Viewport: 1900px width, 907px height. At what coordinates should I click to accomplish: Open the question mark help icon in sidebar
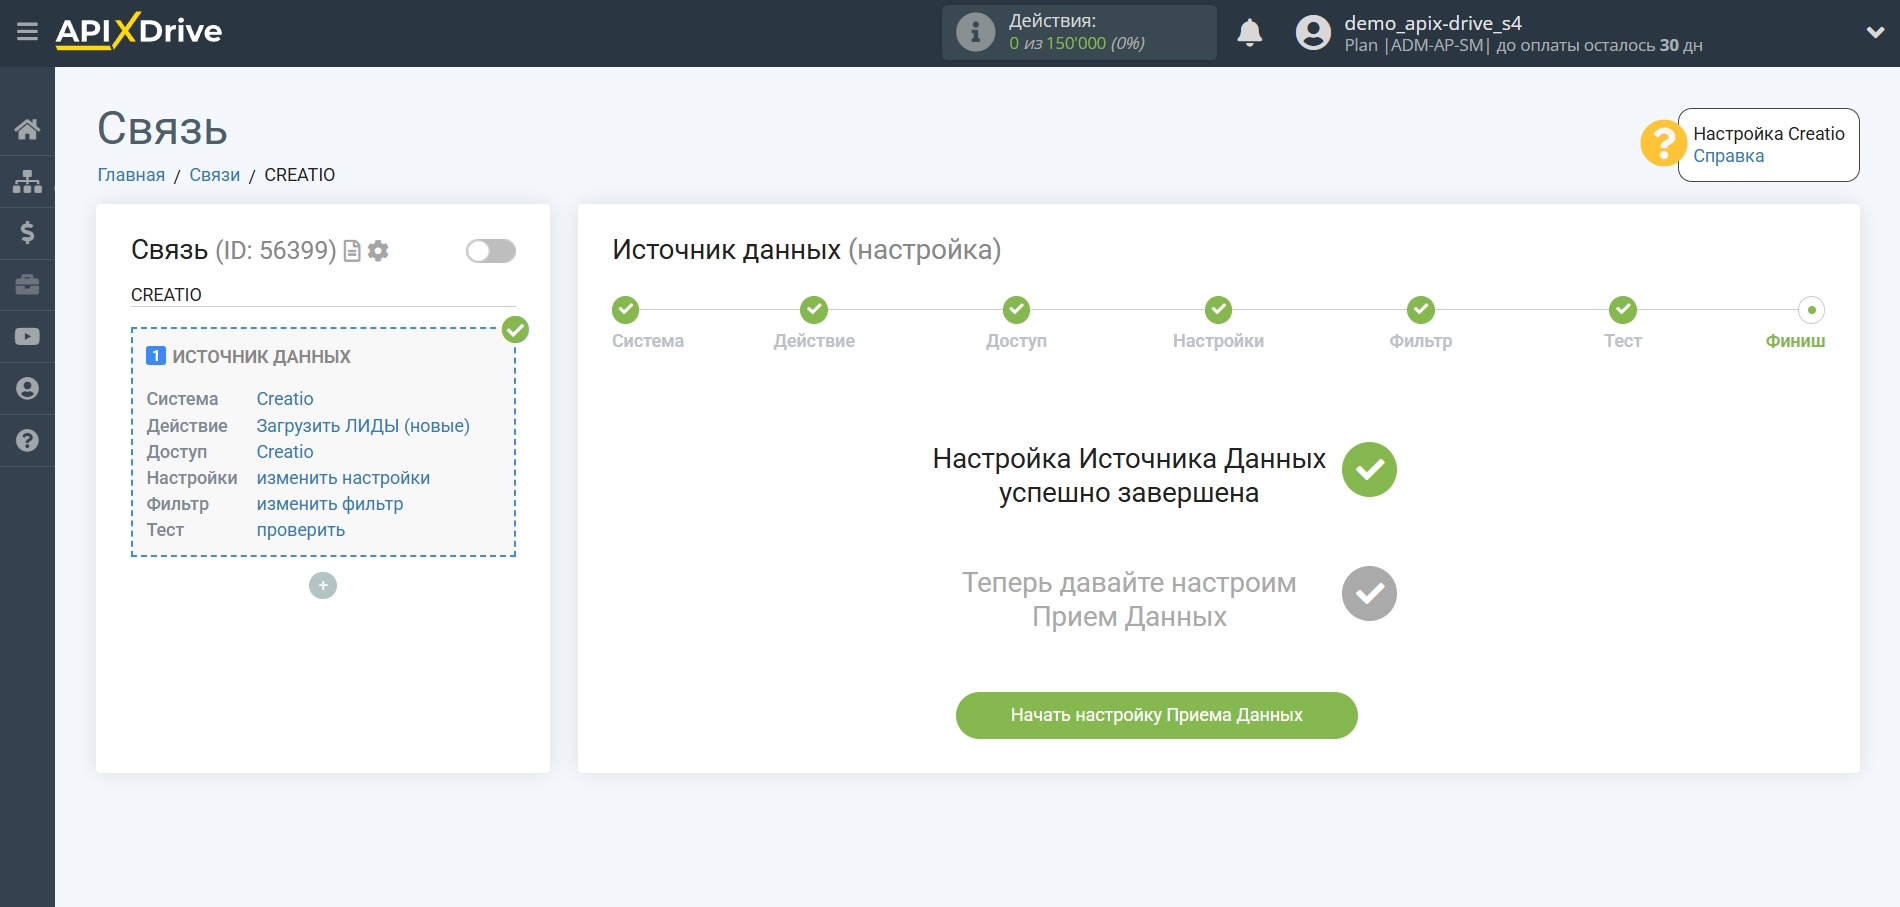point(27,440)
